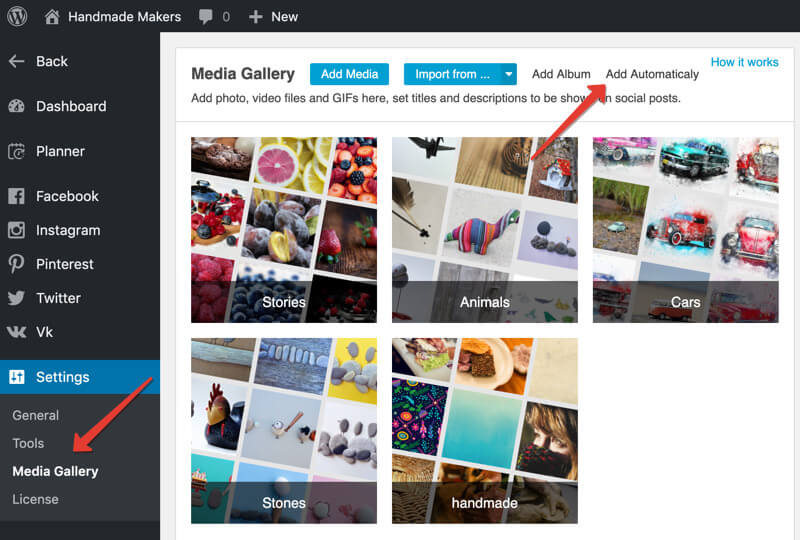Image resolution: width=800 pixels, height=540 pixels.
Task: Open the Animals album thumbnail
Action: click(x=485, y=230)
